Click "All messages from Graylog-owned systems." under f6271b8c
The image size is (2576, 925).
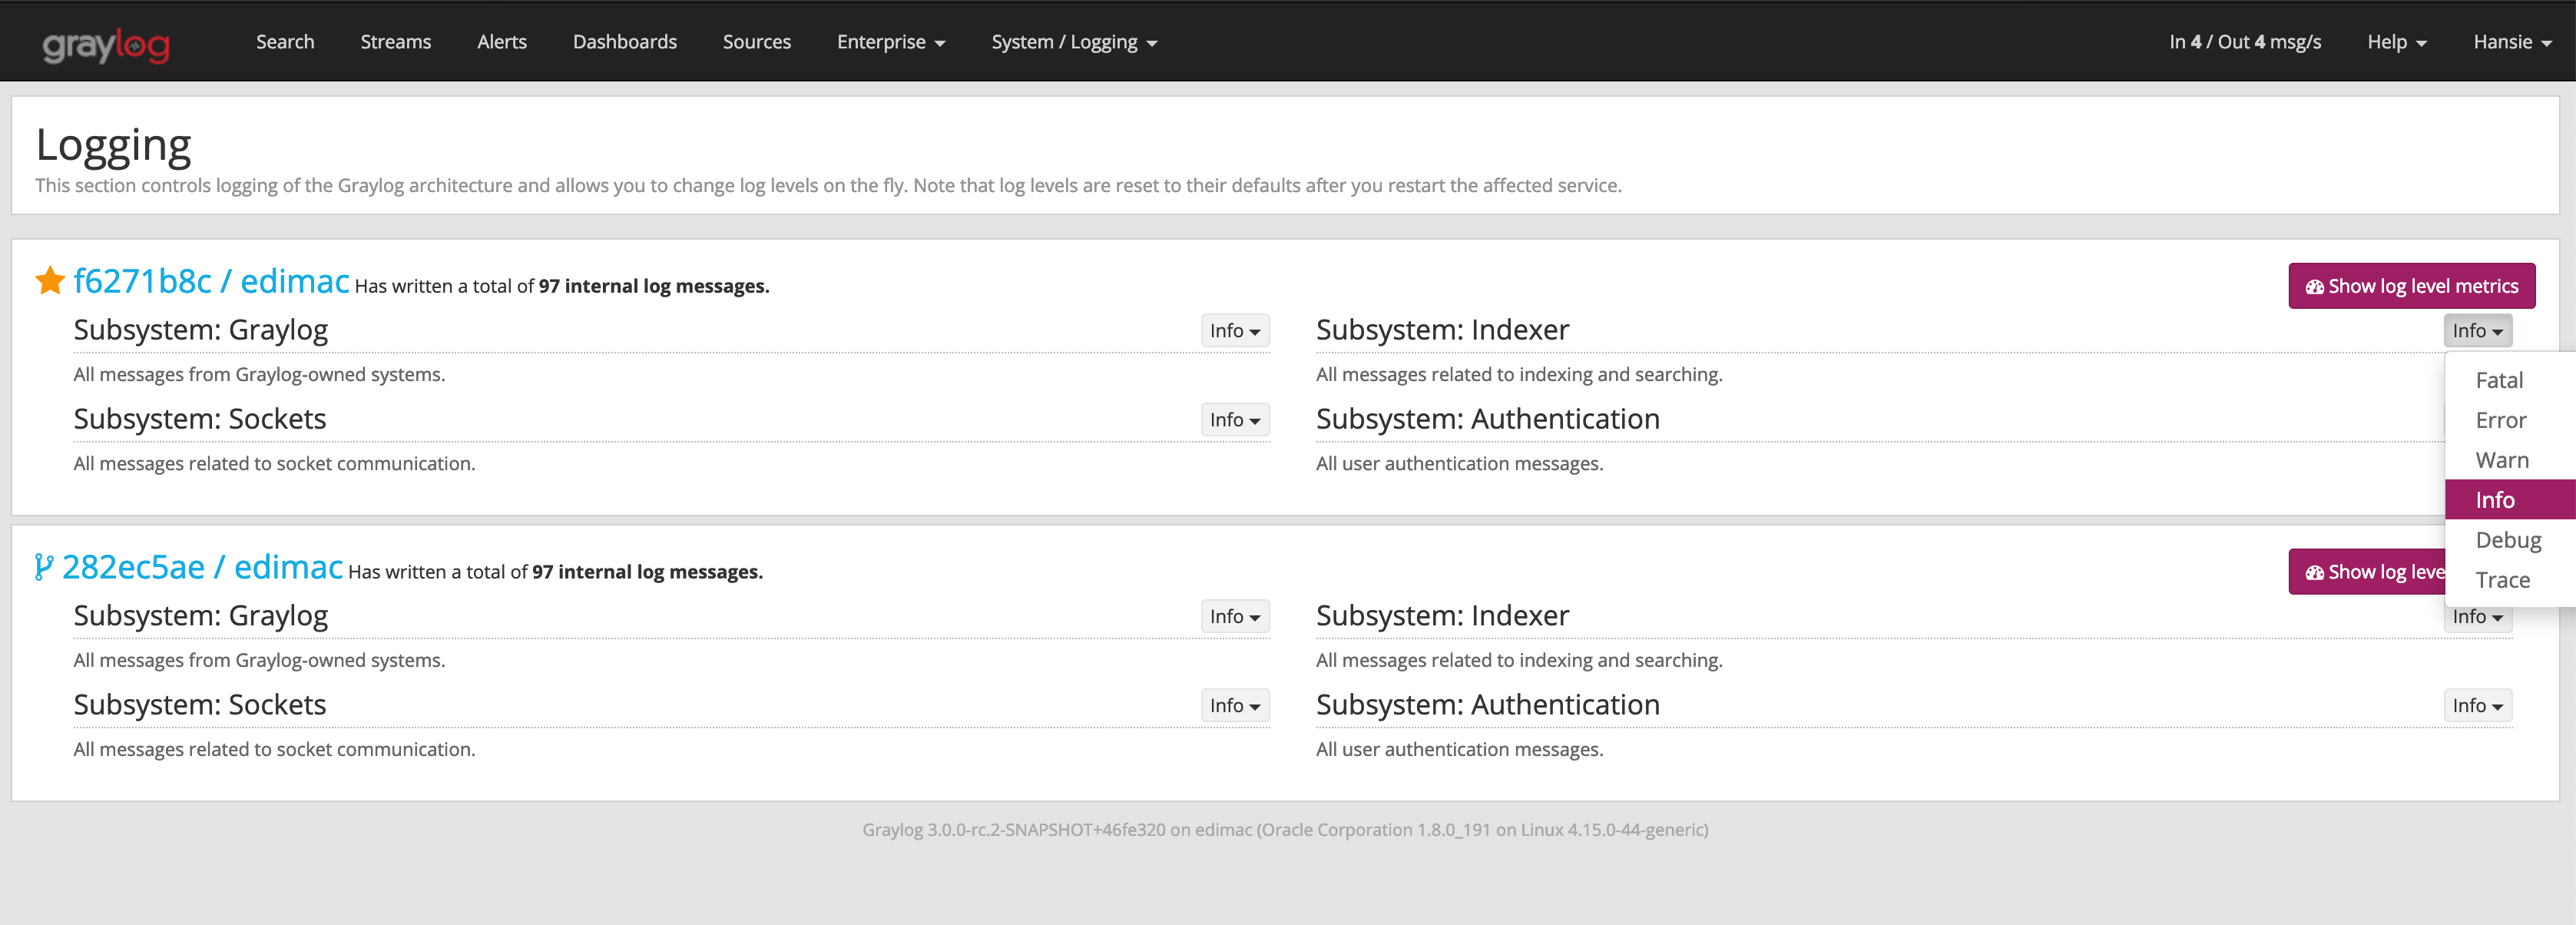tap(259, 375)
